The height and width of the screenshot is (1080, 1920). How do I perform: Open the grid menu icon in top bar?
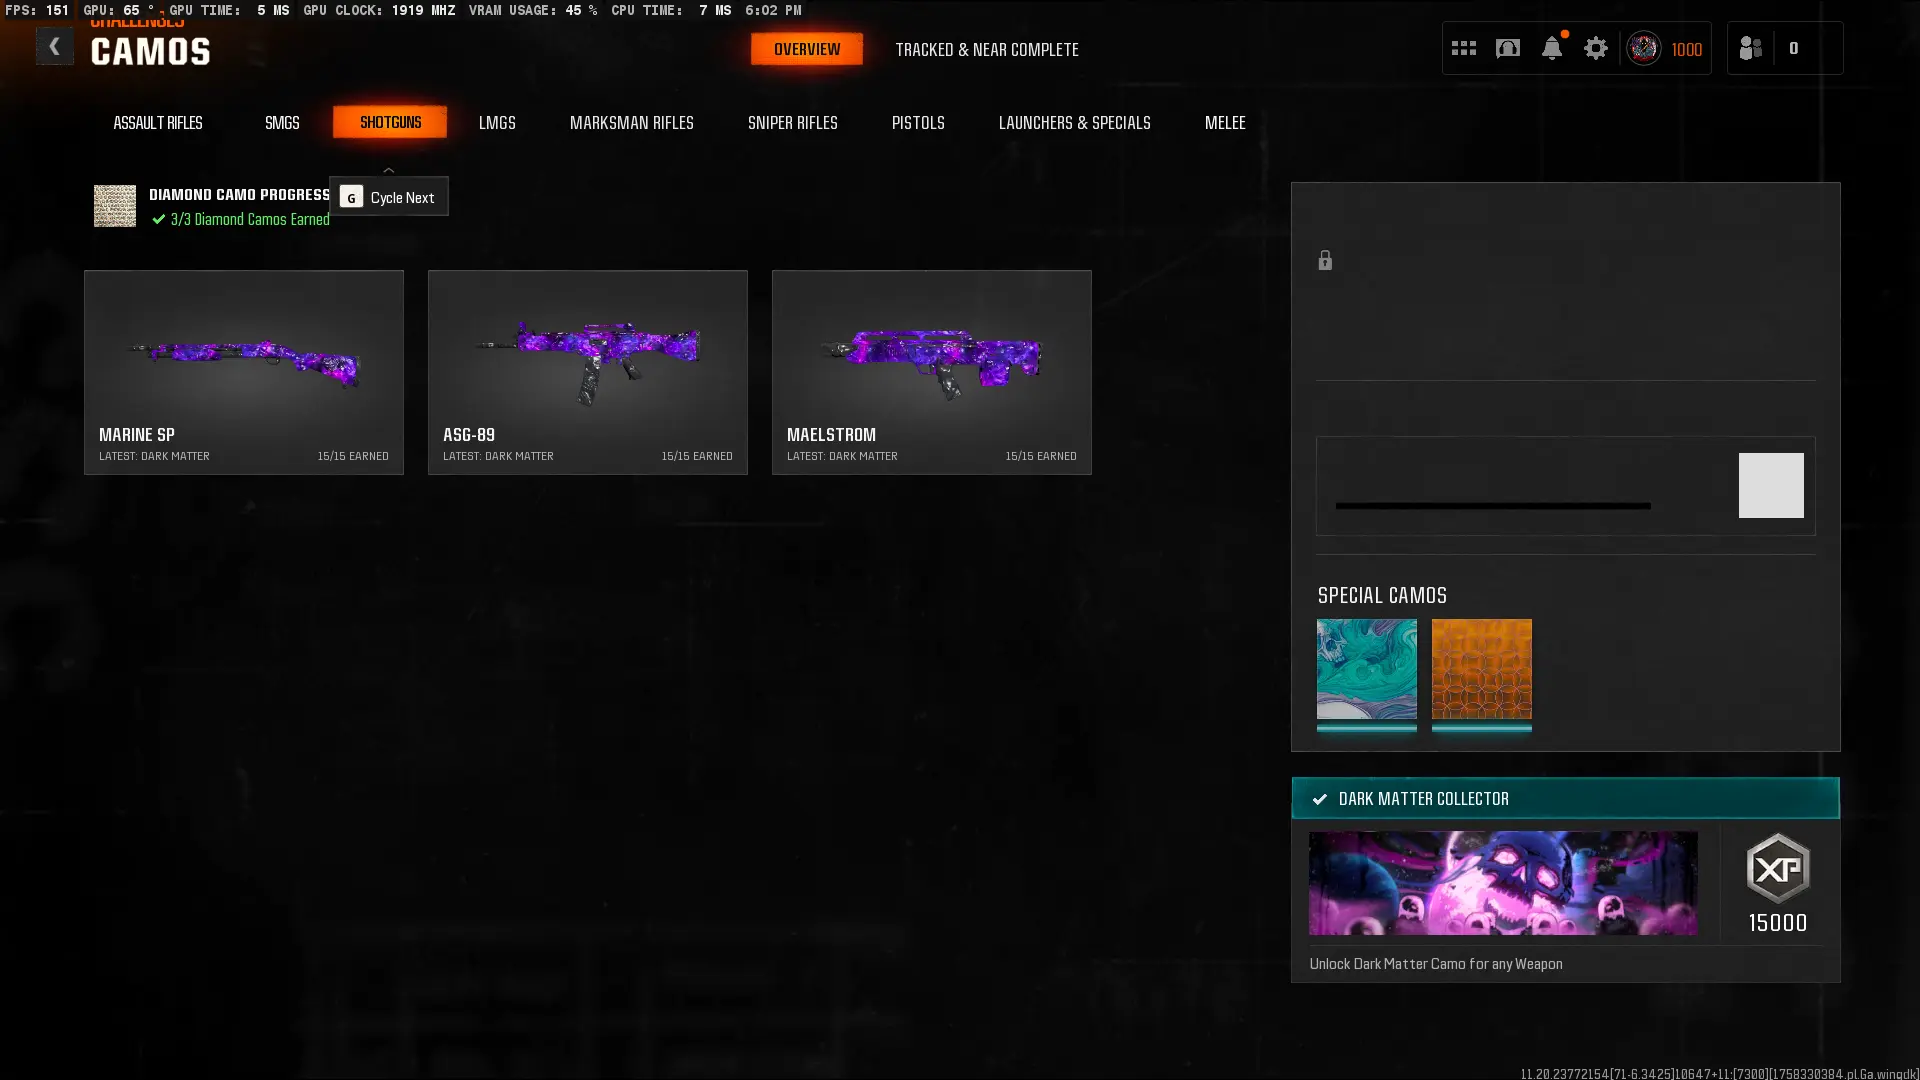1463,48
